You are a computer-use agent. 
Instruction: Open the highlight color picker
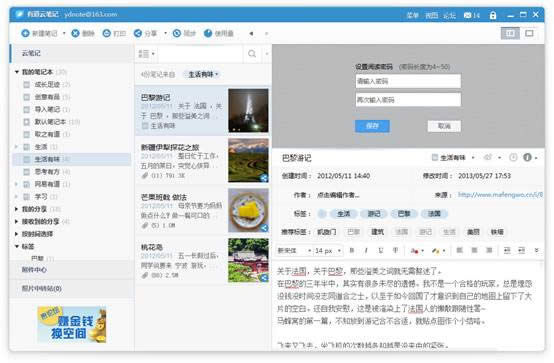point(438,251)
